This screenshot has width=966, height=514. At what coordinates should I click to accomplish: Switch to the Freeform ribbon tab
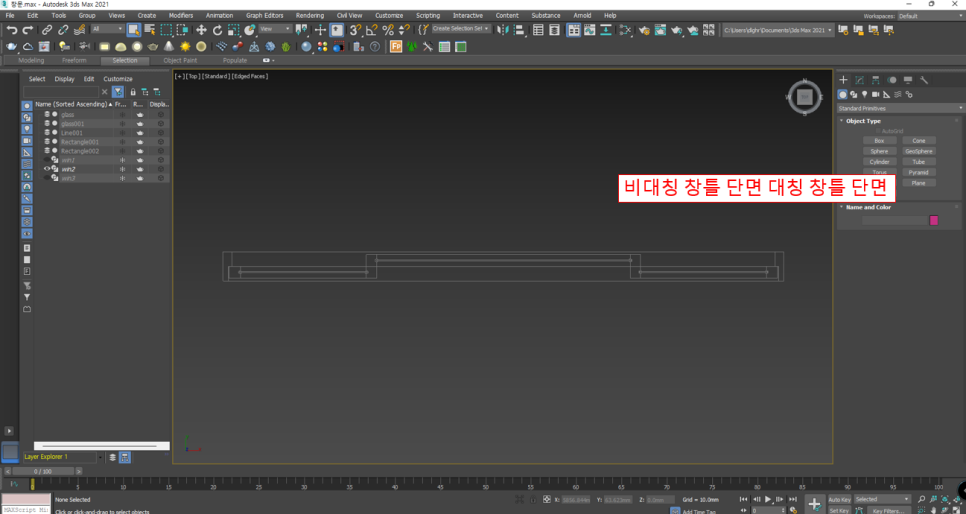click(x=74, y=60)
